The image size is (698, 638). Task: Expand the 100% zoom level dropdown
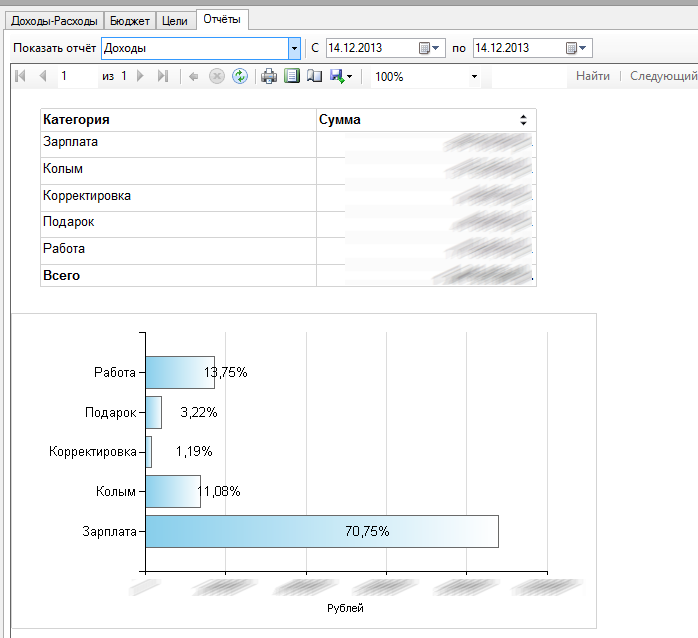[473, 77]
